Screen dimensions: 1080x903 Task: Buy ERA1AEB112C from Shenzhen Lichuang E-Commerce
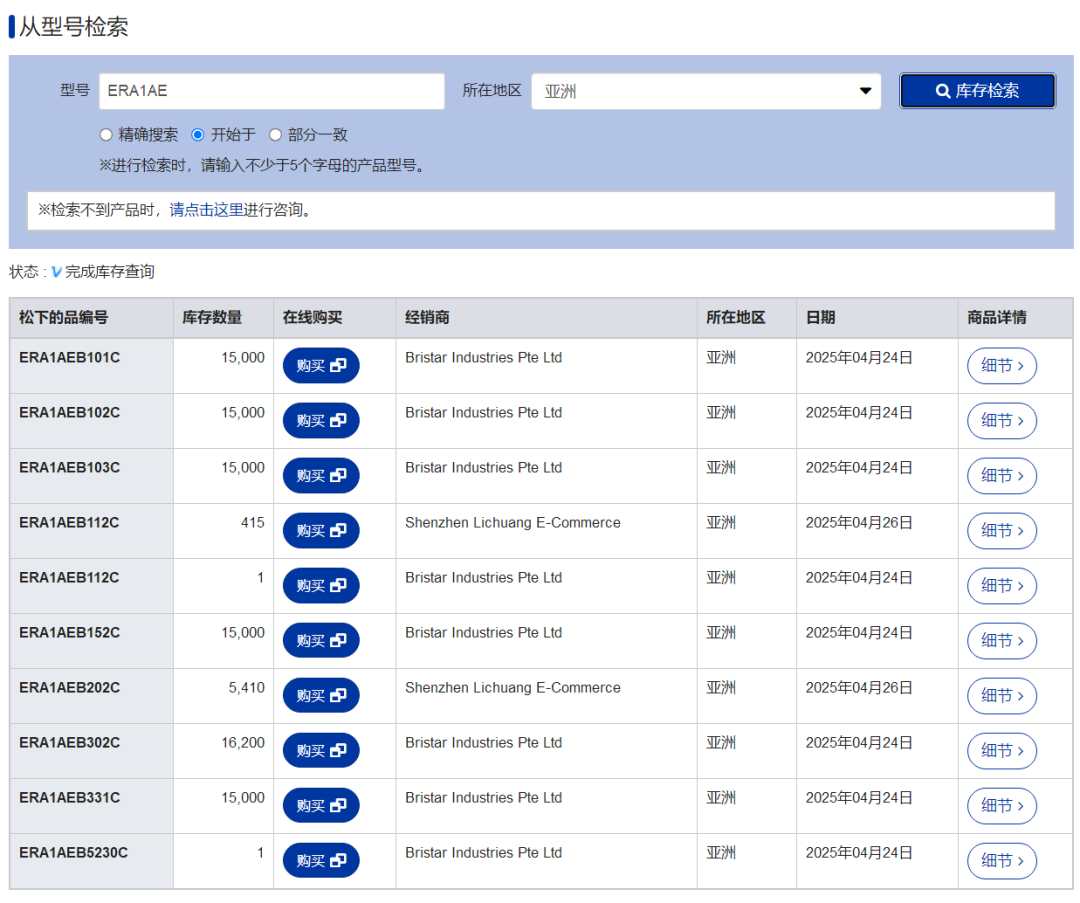pyautogui.click(x=321, y=531)
